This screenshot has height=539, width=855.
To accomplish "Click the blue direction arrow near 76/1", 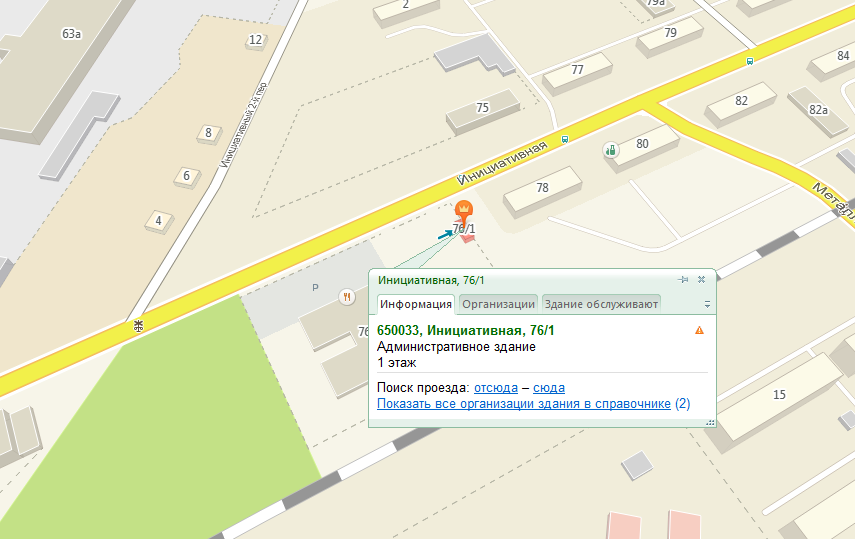I will click(445, 235).
